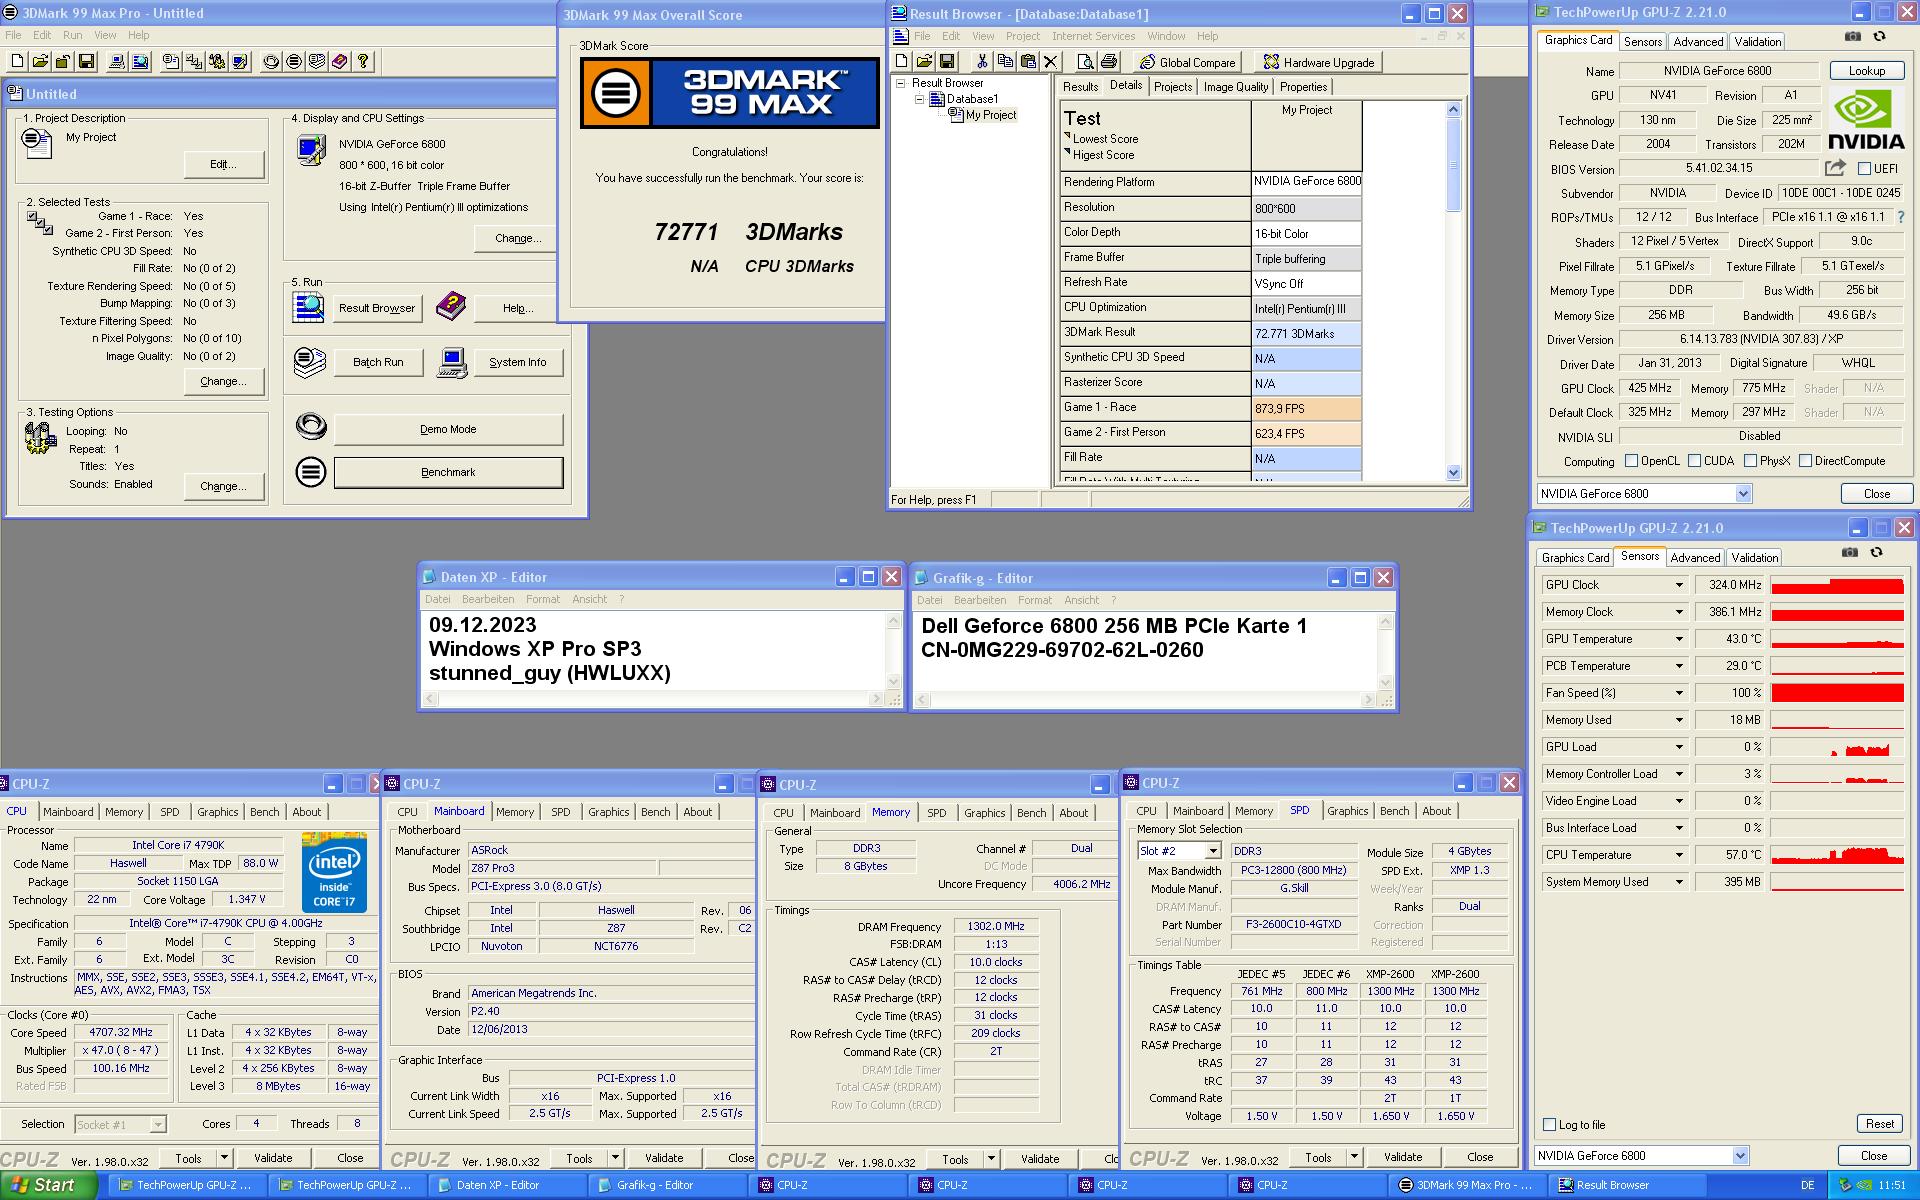Screen dimensions: 1920x1200
Task: Toggle the PhysX checkbox in GPU-Z
Action: [1750, 461]
